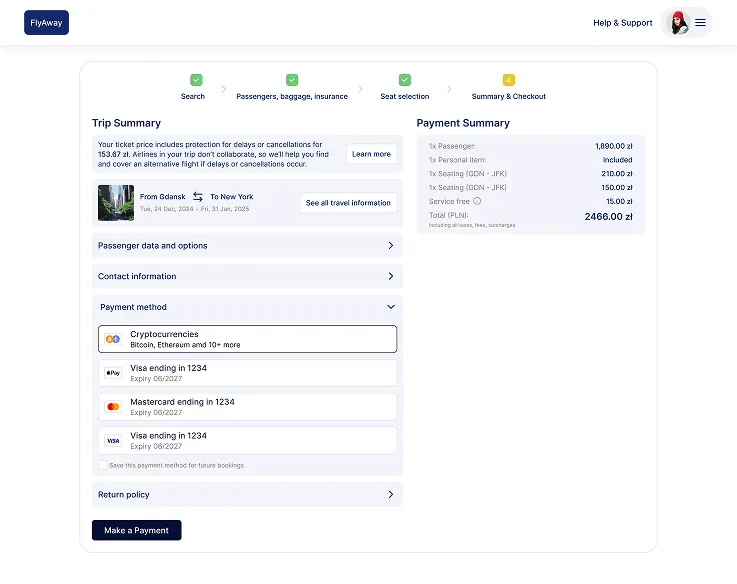The height and width of the screenshot is (584, 737).
Task: Tick Save this payment method checkbox
Action: pyautogui.click(x=103, y=465)
